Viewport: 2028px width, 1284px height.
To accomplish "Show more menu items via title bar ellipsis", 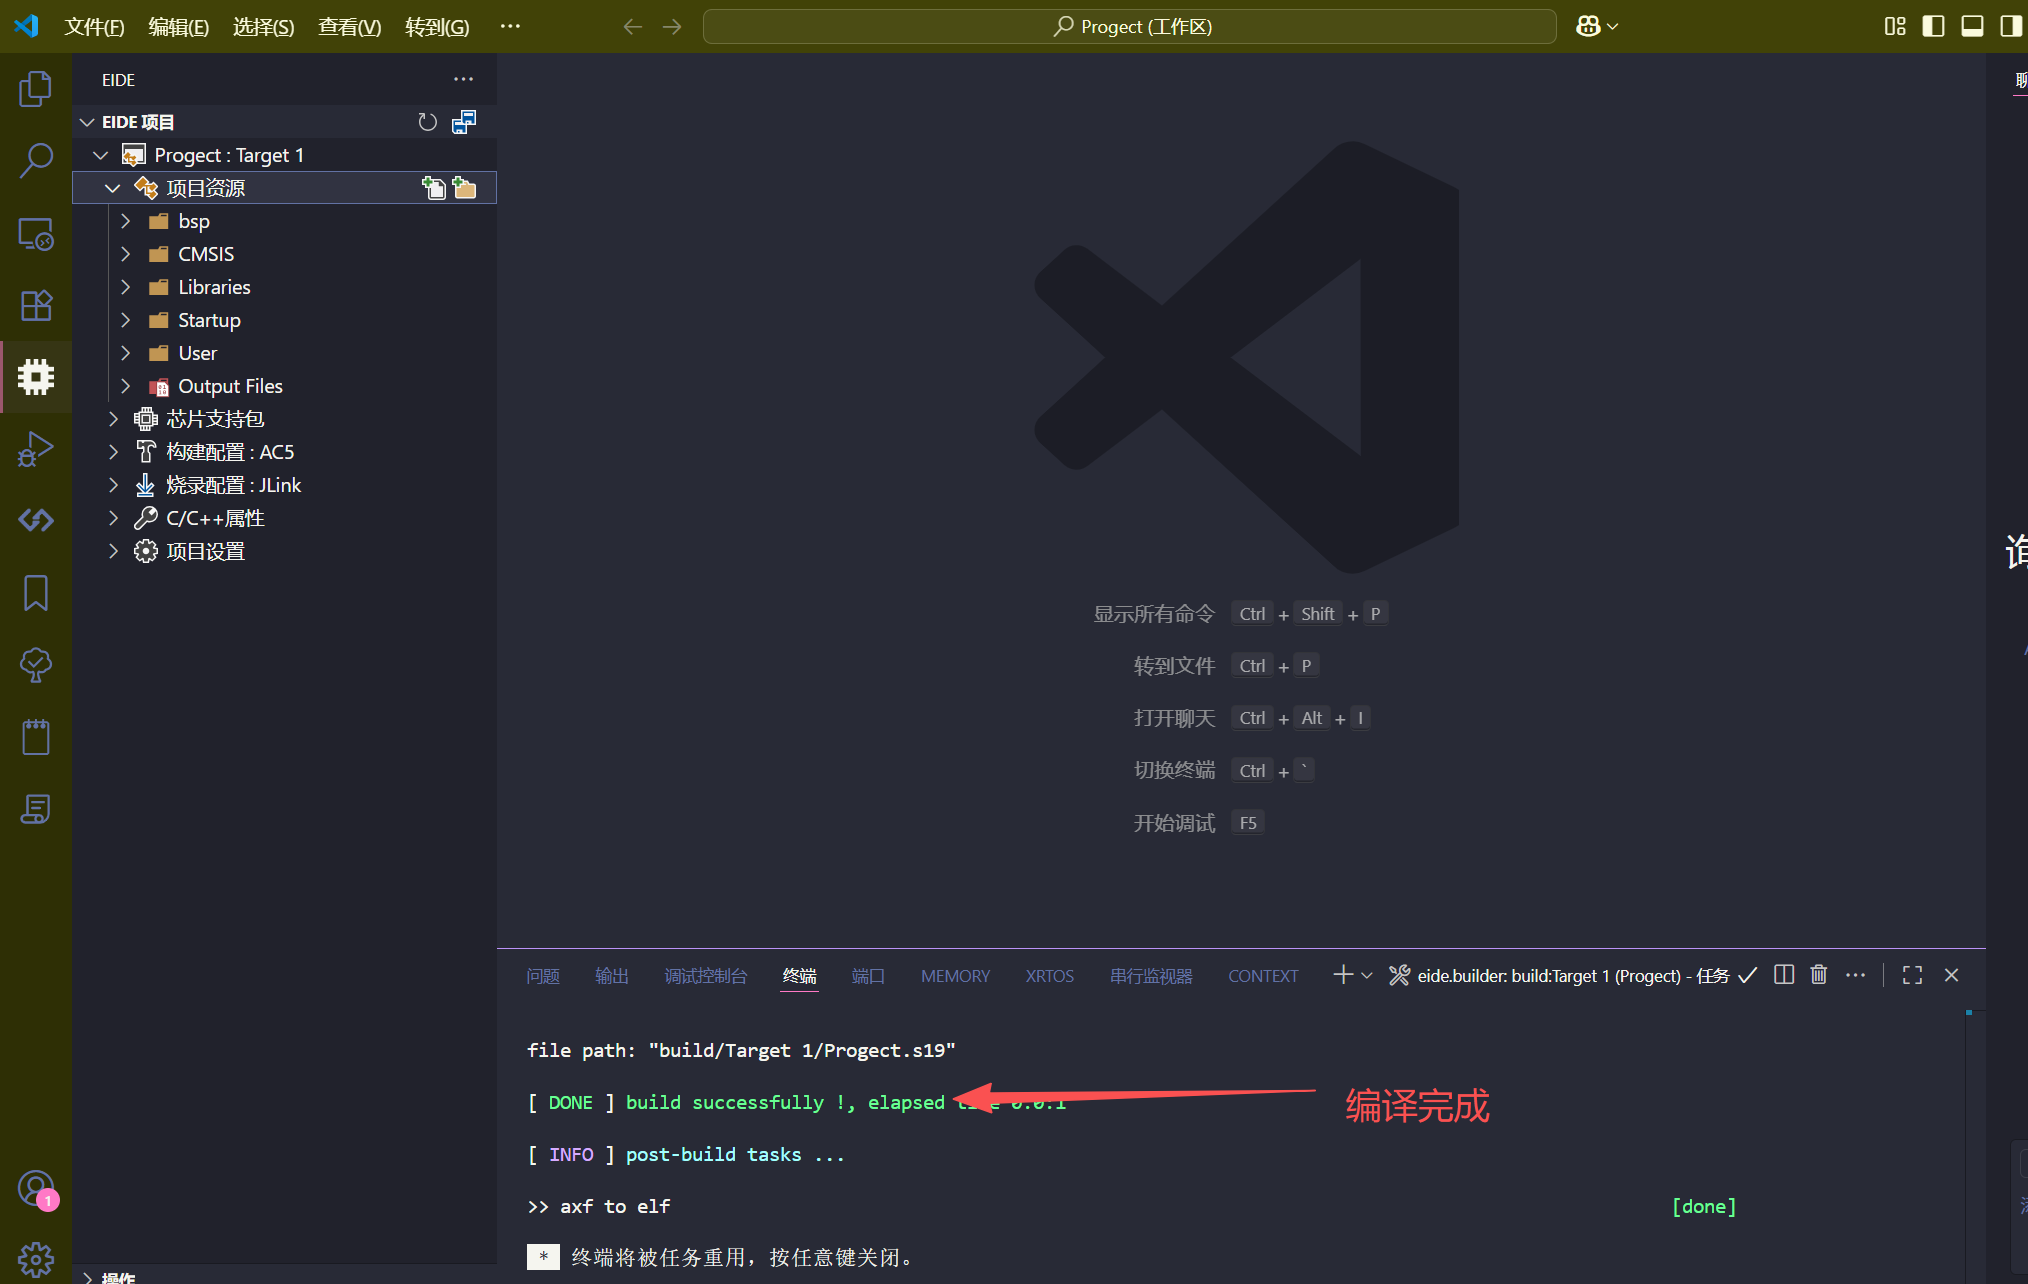I will pos(510,26).
